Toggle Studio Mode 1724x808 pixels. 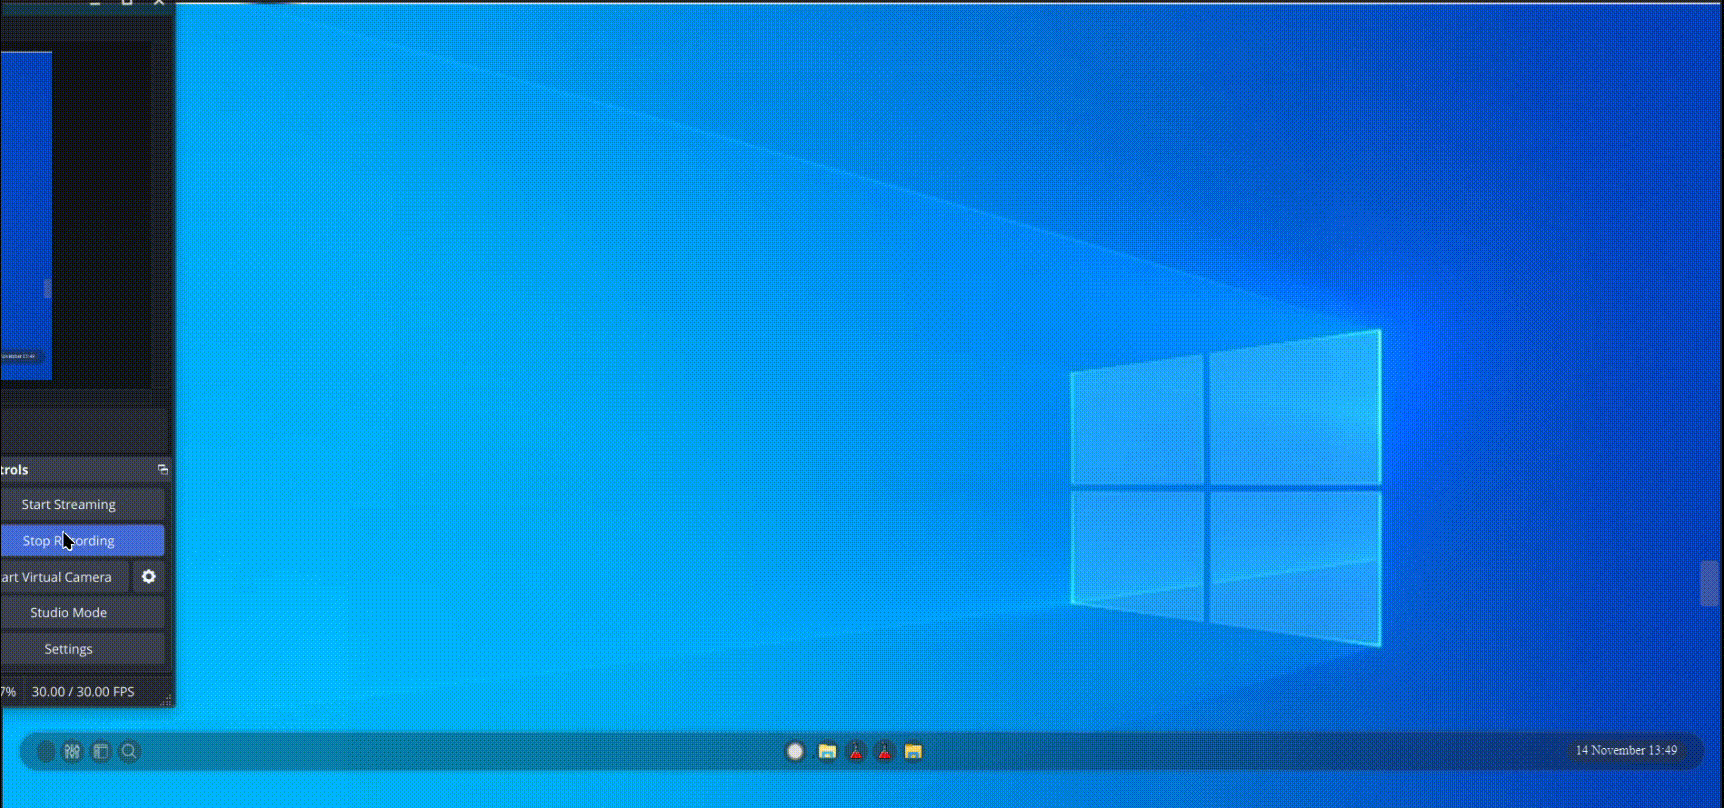(70, 613)
